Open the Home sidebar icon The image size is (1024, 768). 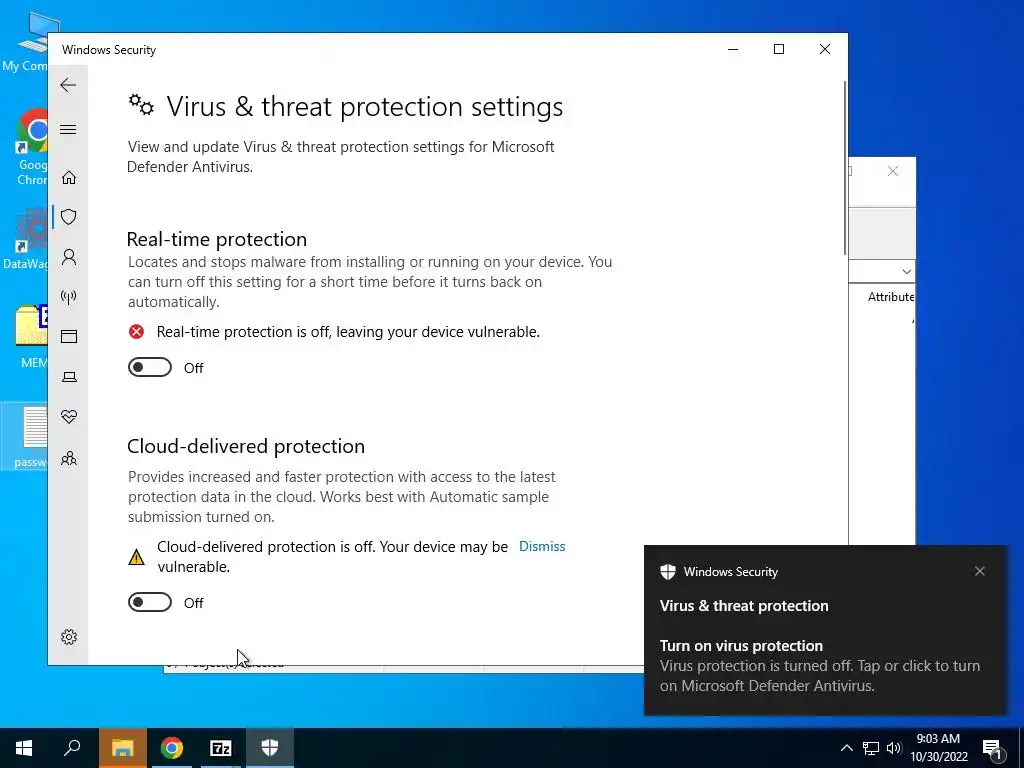point(69,178)
